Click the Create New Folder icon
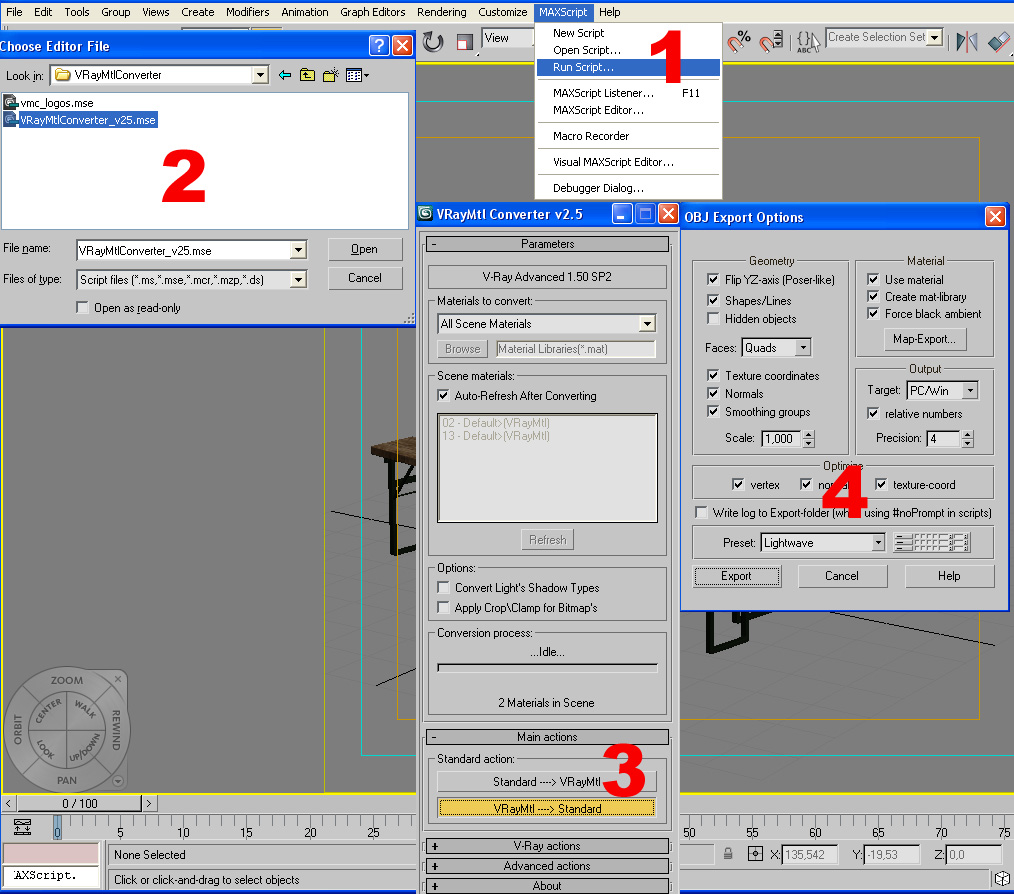Image resolution: width=1014 pixels, height=894 pixels. point(330,75)
